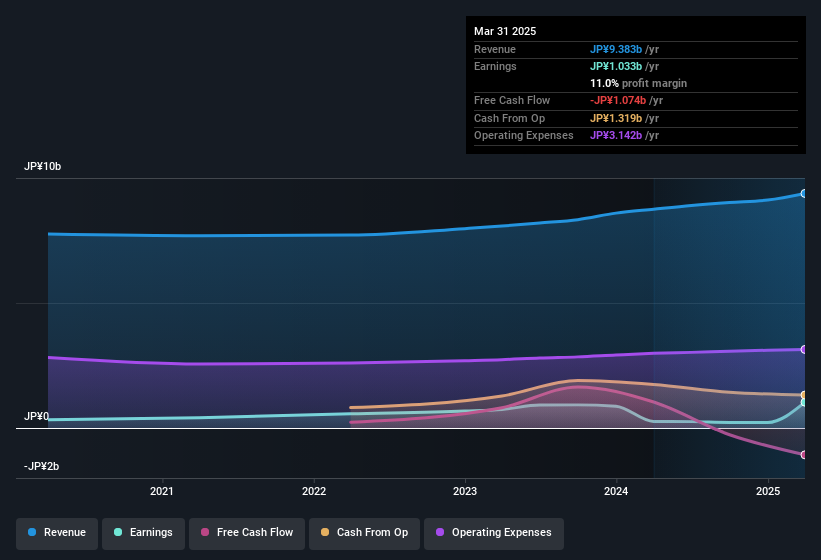Click the 11.0% profit margin text
Viewport: 821px width, 560px height.
[638, 83]
